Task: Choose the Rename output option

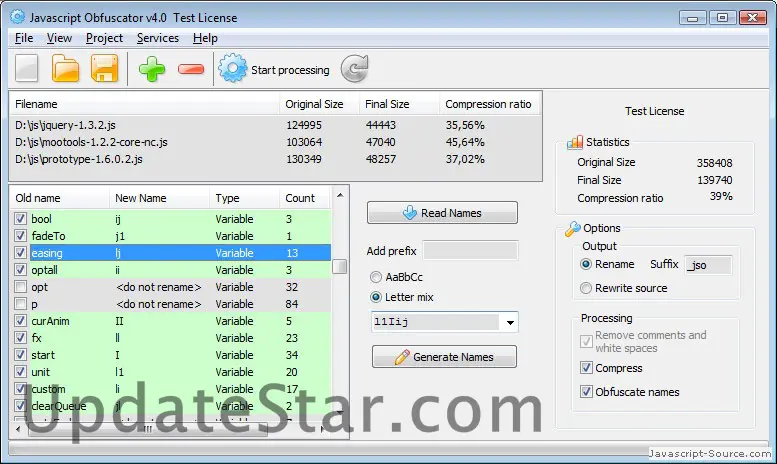Action: click(586, 264)
